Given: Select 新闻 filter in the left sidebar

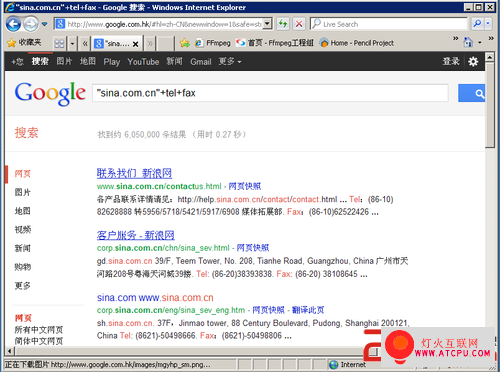Looking at the screenshot, I should tap(23, 248).
